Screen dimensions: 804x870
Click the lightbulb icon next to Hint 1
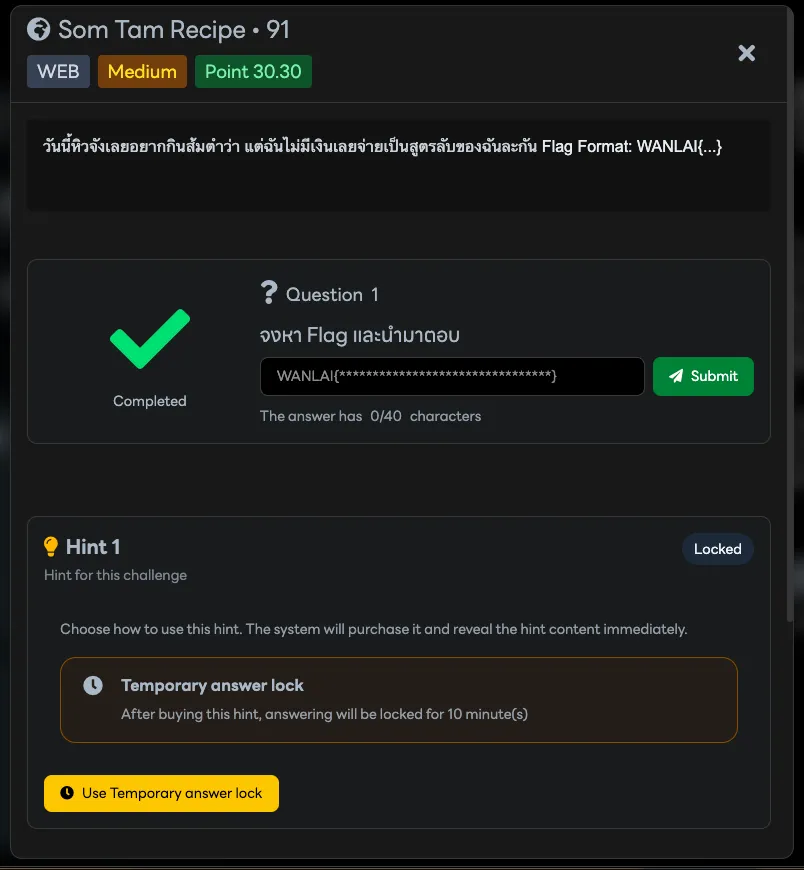52,547
